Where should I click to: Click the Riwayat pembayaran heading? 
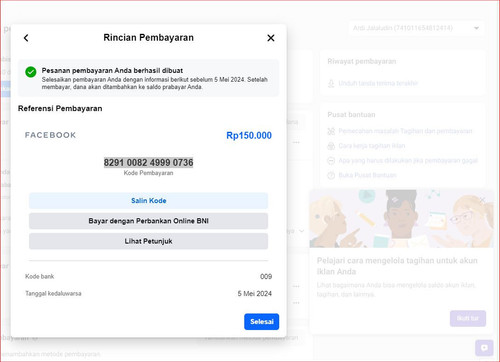point(362,61)
